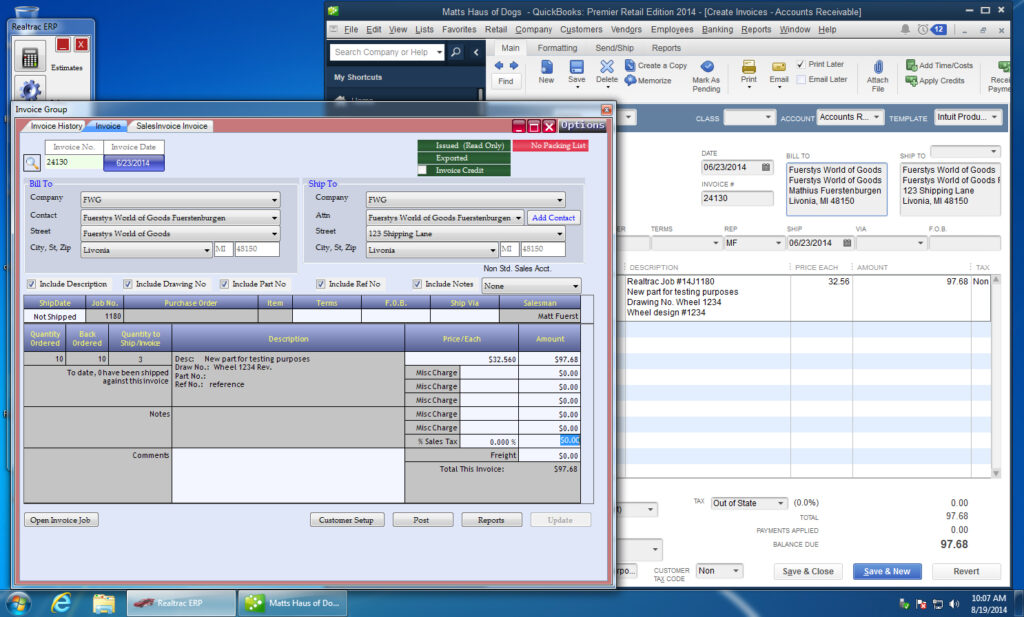1024x617 pixels.
Task: Collapse the My Shortcuts panel arrow
Action: click(x=476, y=52)
